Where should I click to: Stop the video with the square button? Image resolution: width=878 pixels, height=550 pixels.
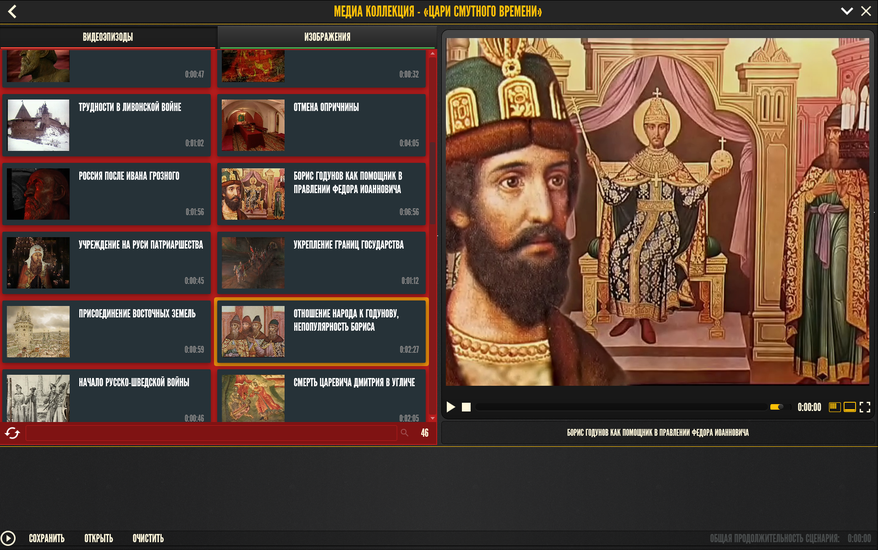point(466,407)
